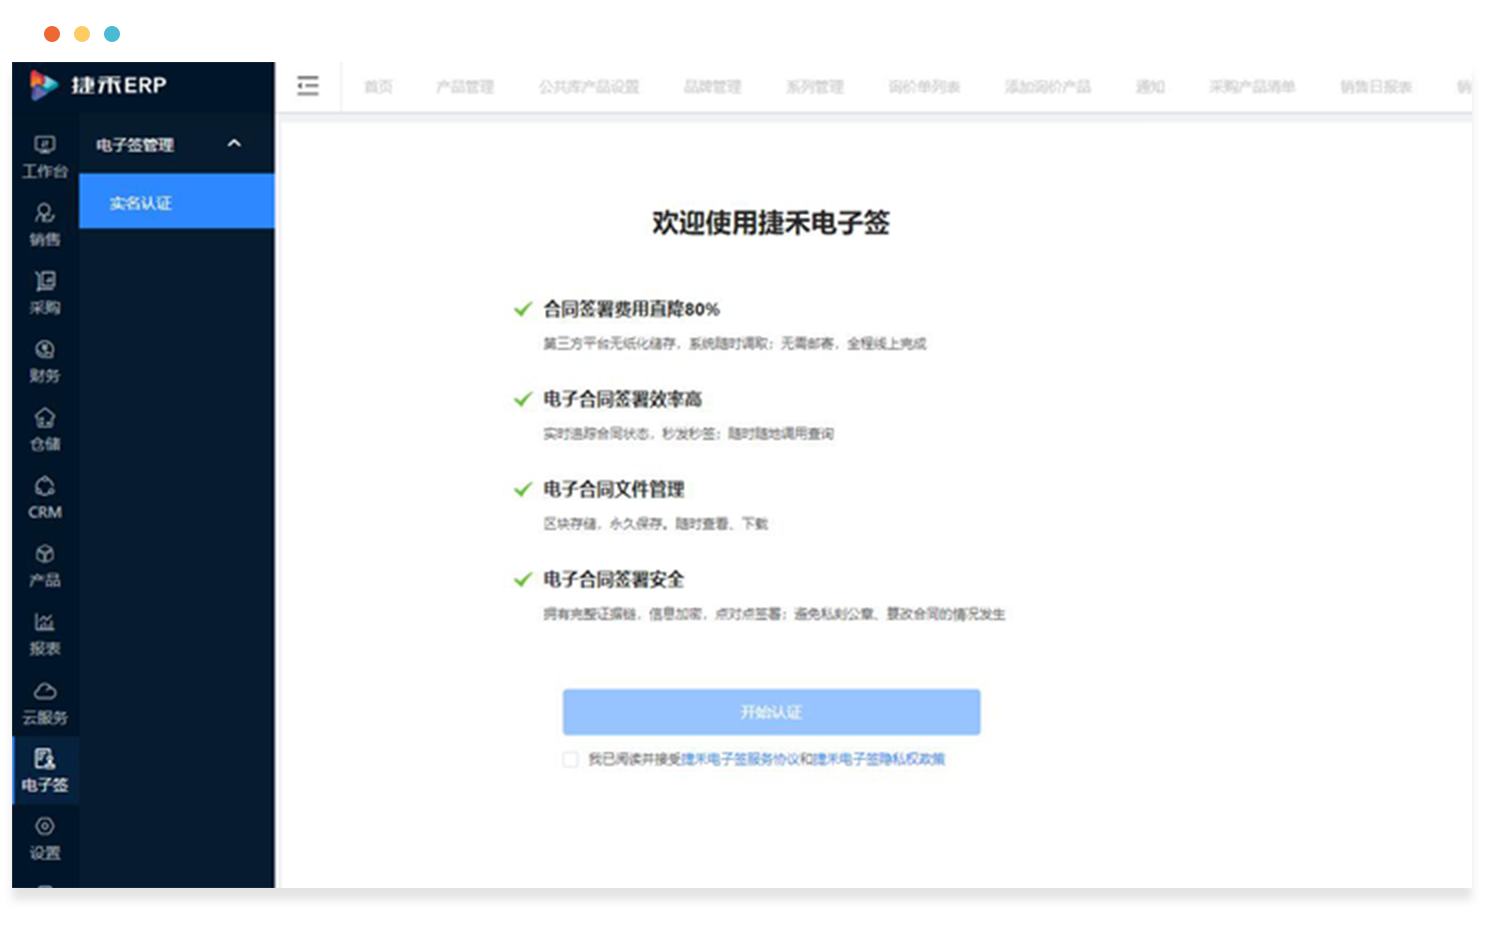Click the 电子合同文件管理 text

click(613, 489)
